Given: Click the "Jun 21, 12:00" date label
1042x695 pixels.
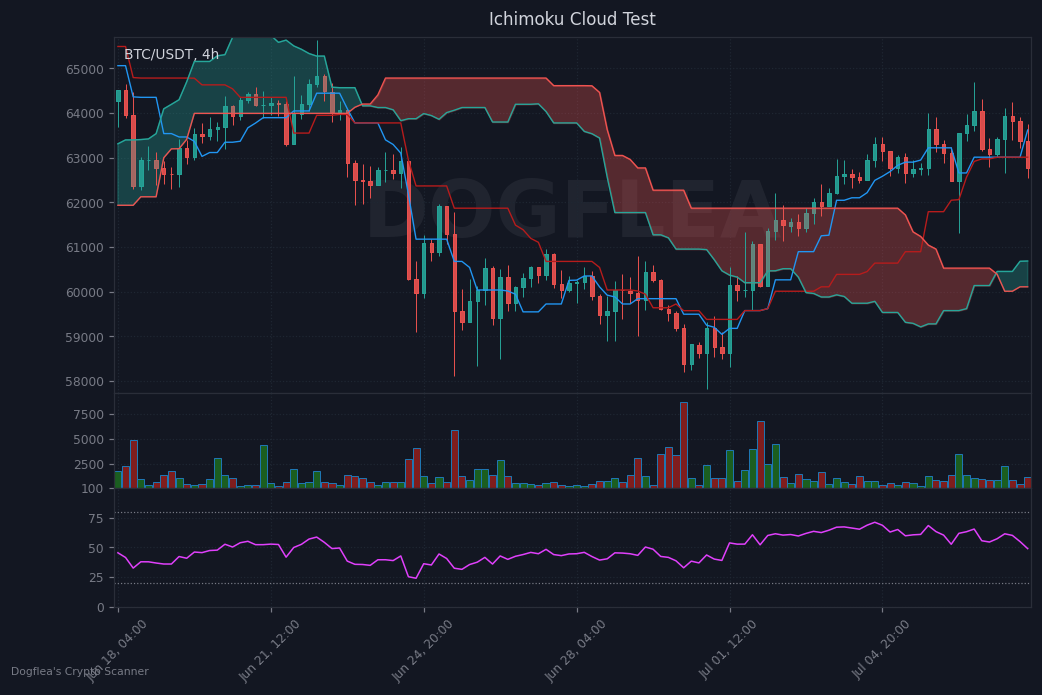Looking at the screenshot, I should click(x=269, y=651).
